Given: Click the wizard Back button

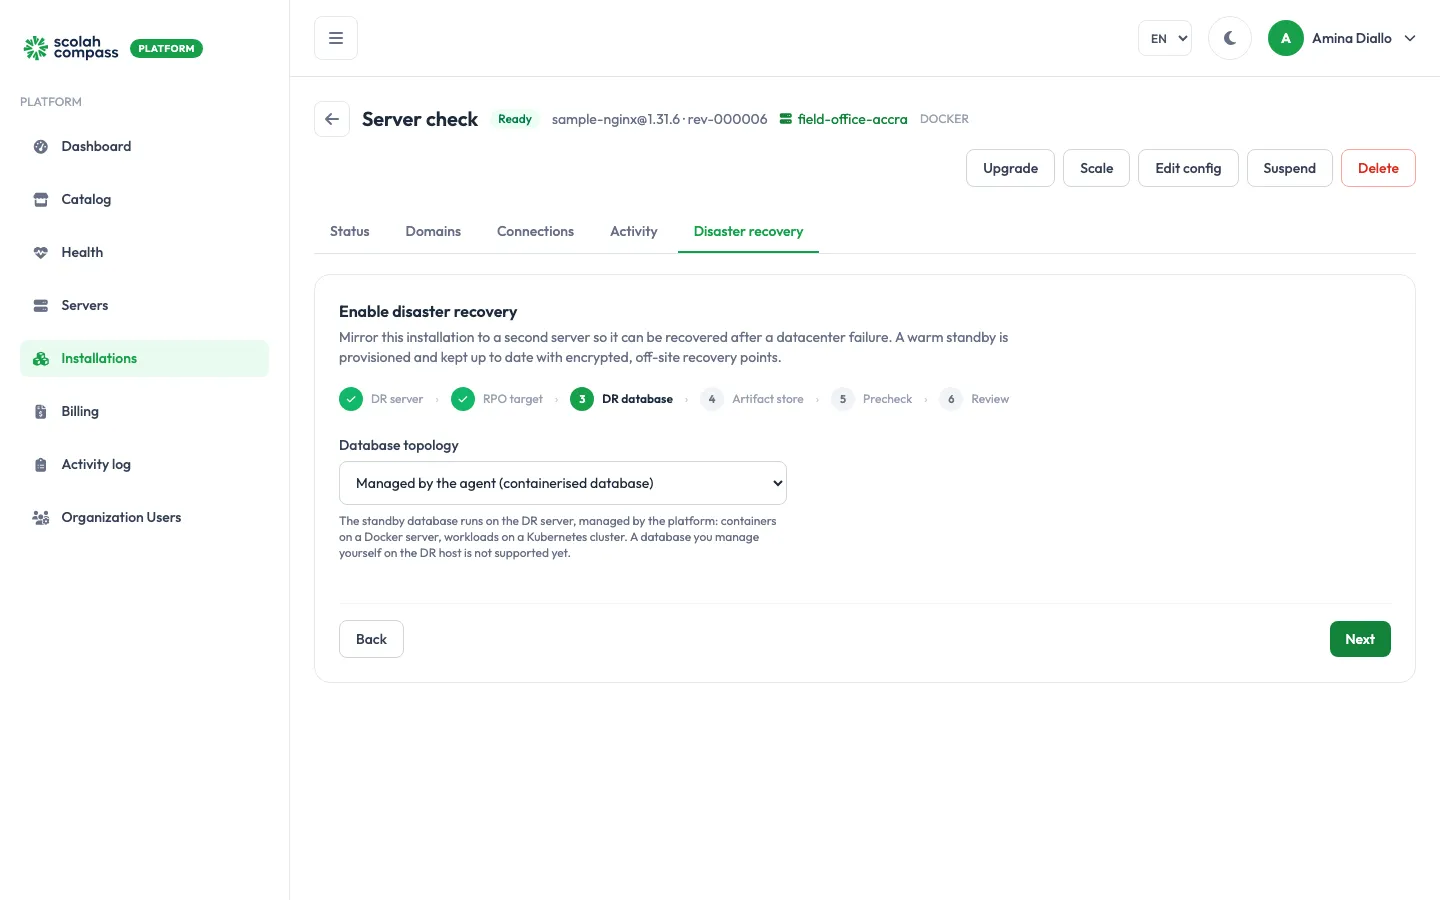Looking at the screenshot, I should [x=371, y=639].
